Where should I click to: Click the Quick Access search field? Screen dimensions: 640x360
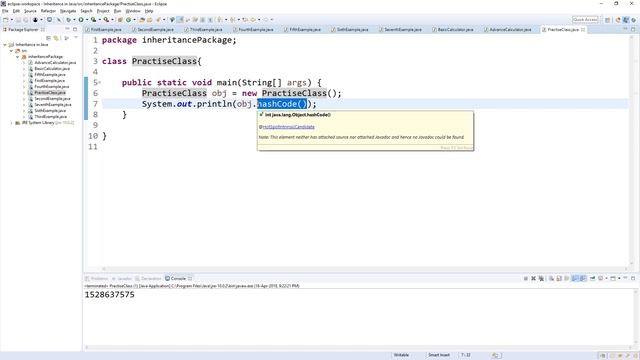tap(585, 20)
